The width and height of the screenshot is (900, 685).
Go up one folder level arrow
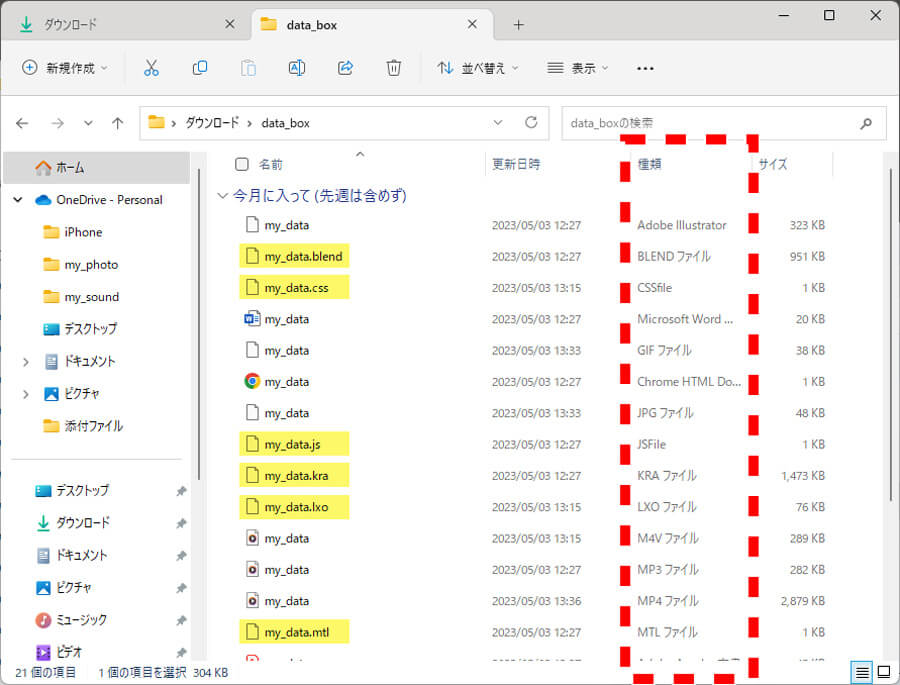click(118, 123)
